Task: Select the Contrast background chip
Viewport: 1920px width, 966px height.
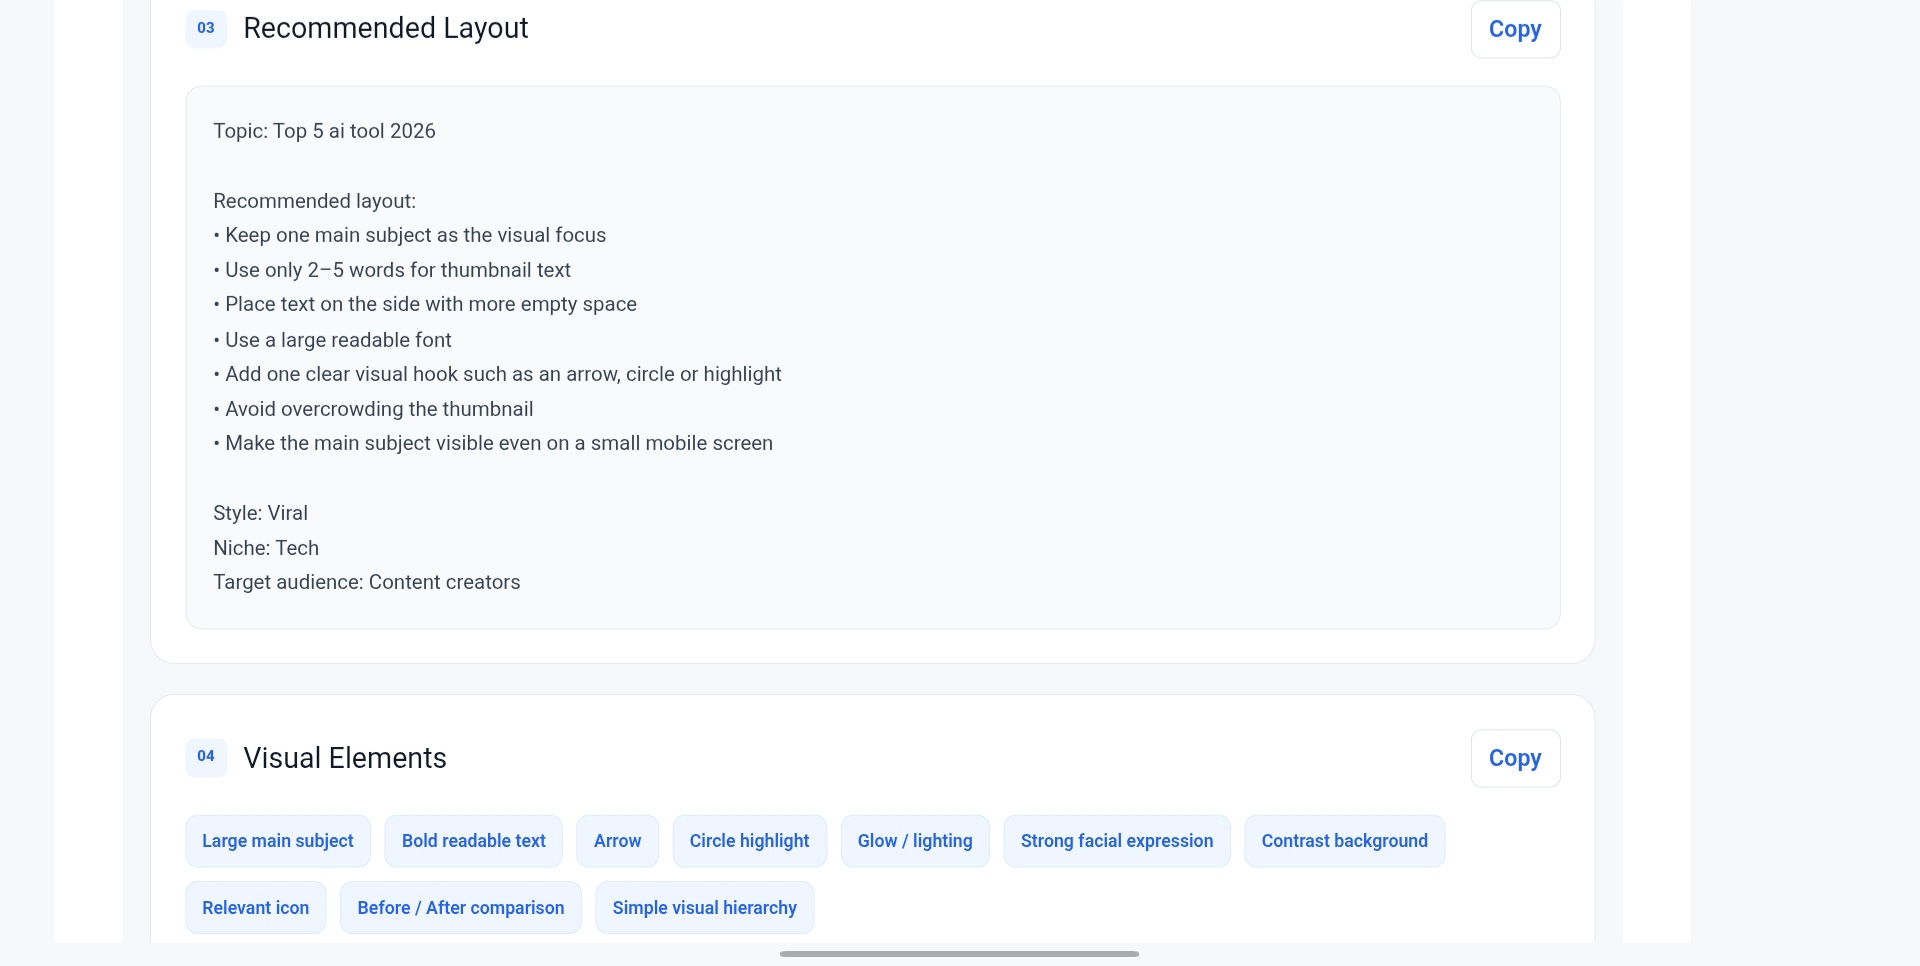Action: [x=1345, y=841]
